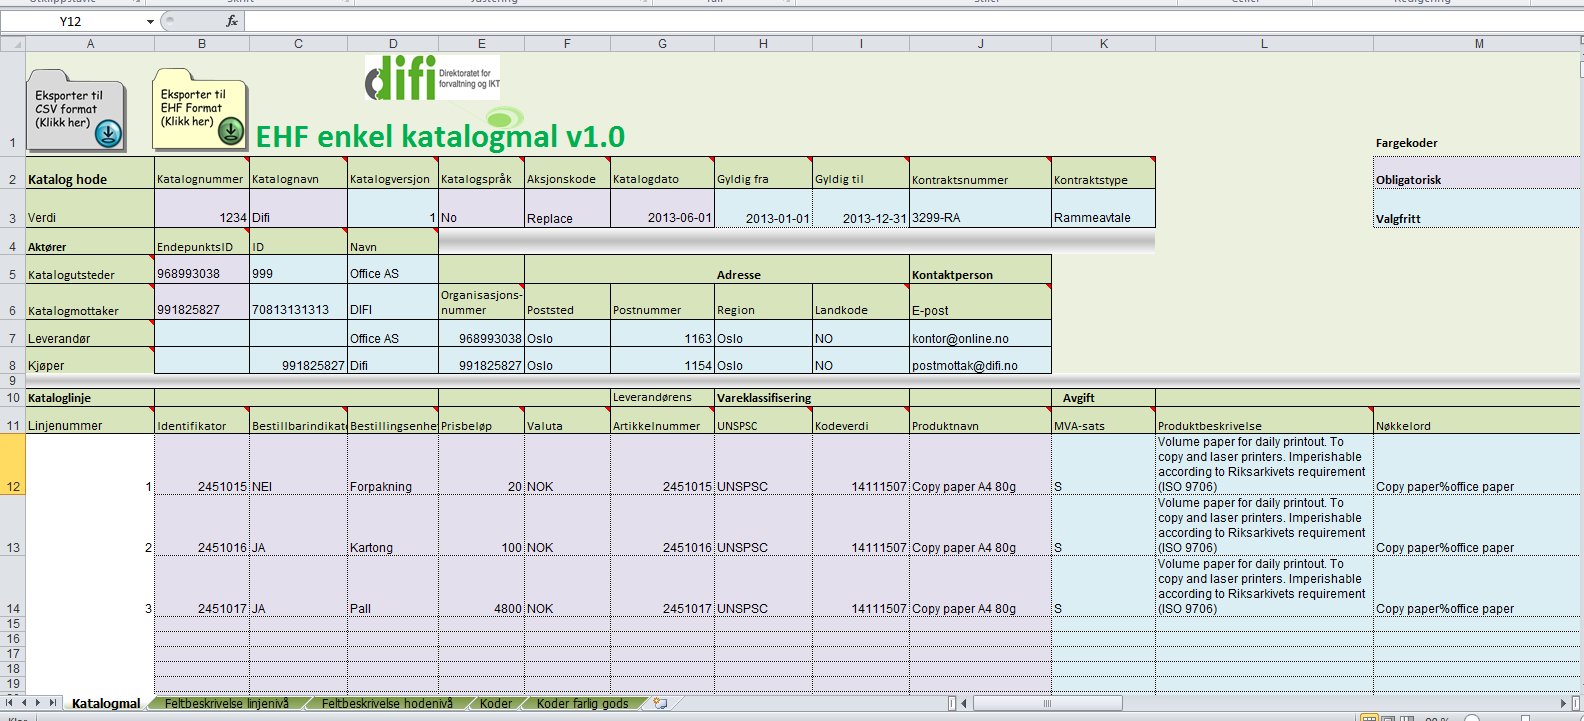The width and height of the screenshot is (1584, 721).
Task: Select the ID cell 70813131313
Action: point(298,301)
